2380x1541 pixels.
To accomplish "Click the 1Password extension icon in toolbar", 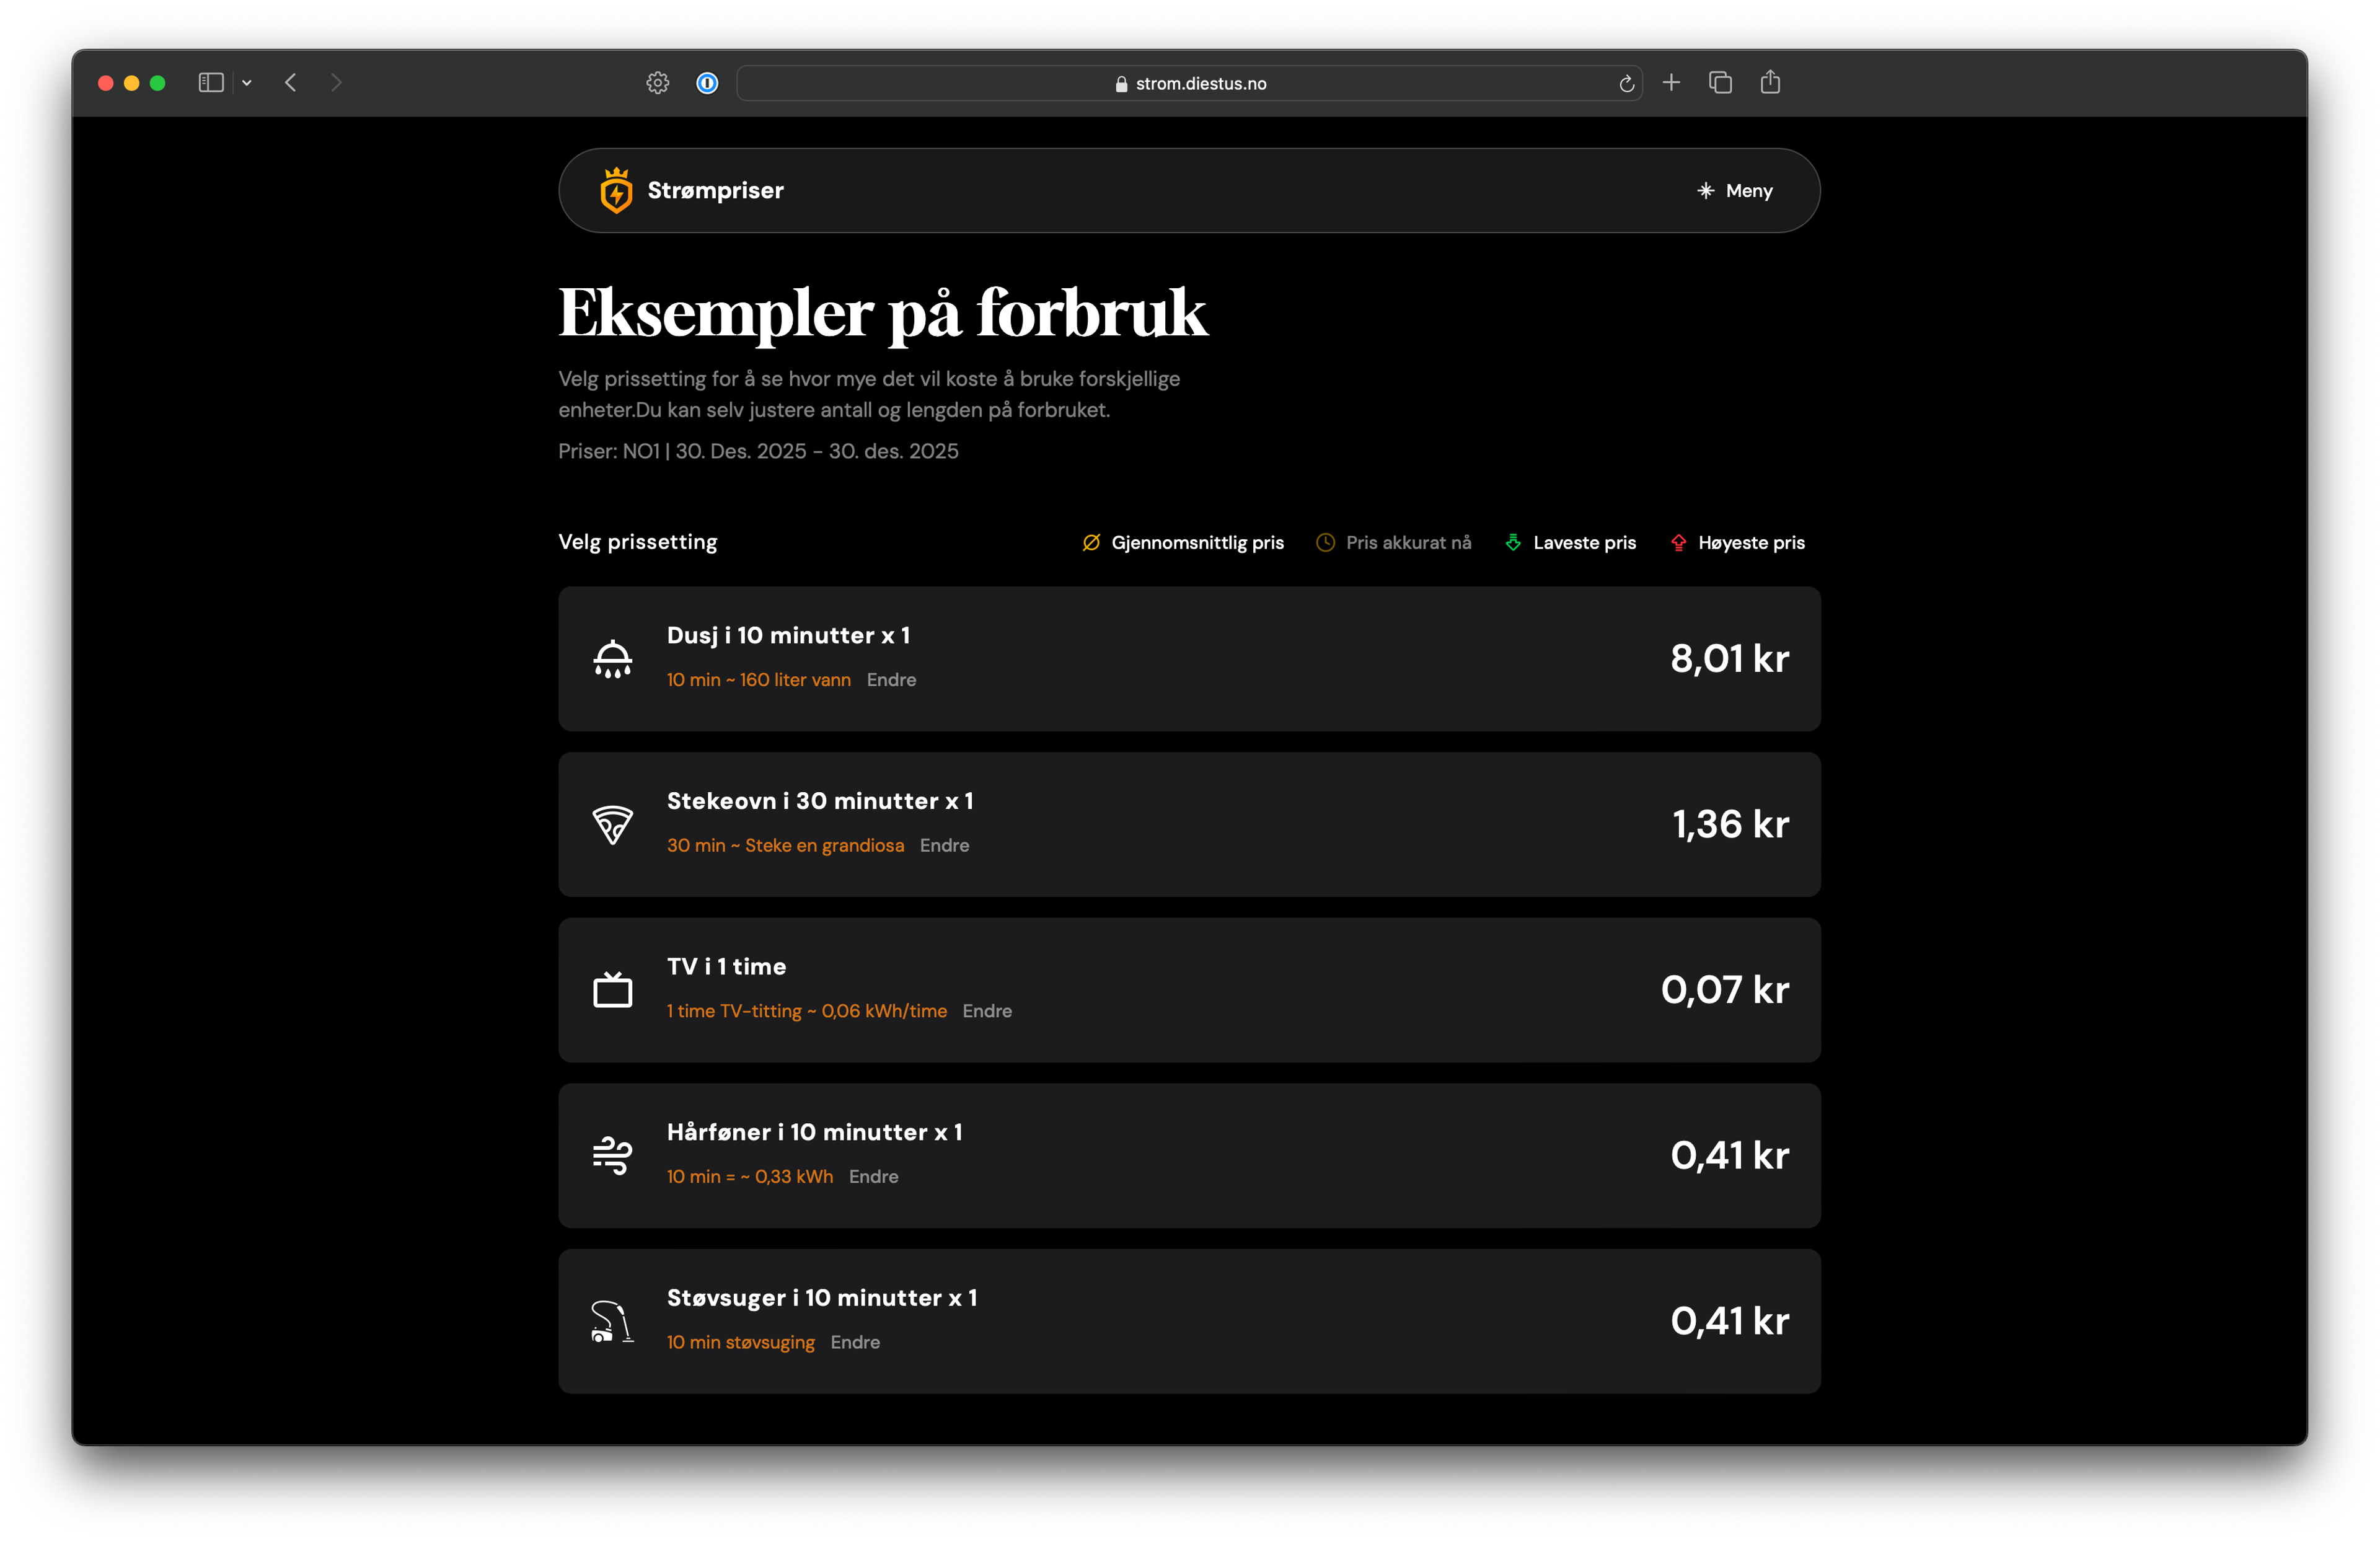I will point(707,83).
